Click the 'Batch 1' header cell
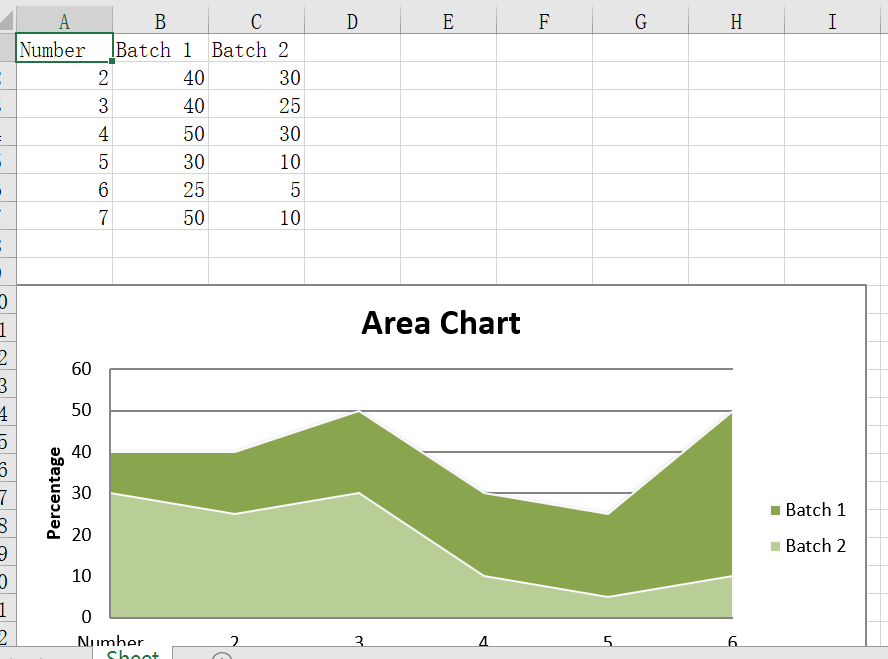Screen dimensions: 888x659 (x=161, y=48)
